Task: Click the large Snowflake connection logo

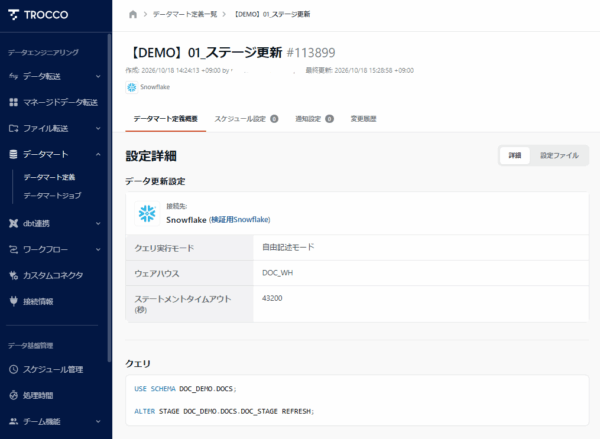Action: [147, 214]
